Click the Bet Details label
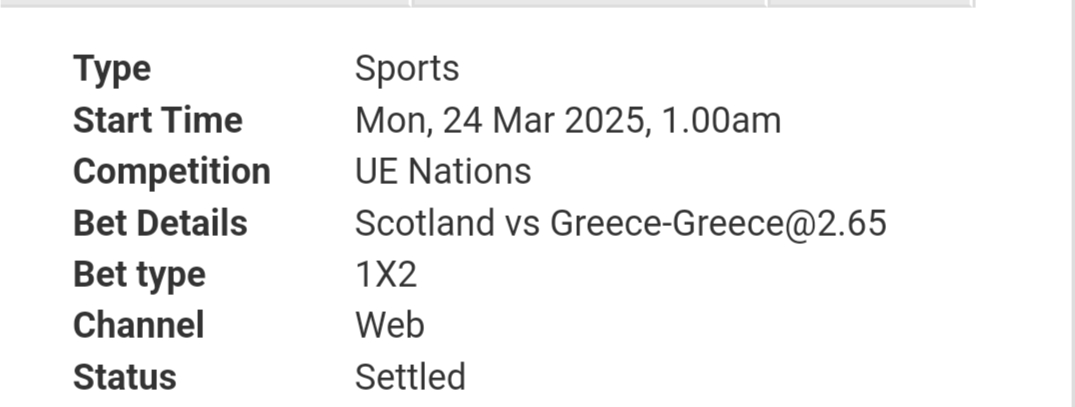 coord(160,223)
